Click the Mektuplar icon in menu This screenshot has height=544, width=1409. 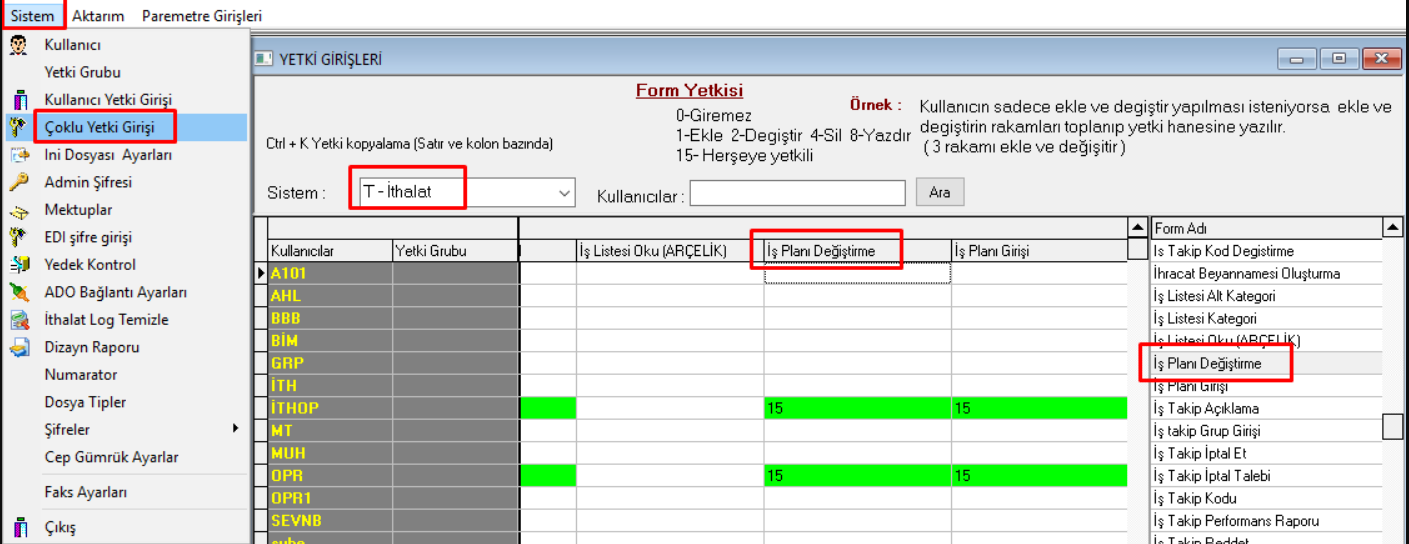tap(18, 211)
